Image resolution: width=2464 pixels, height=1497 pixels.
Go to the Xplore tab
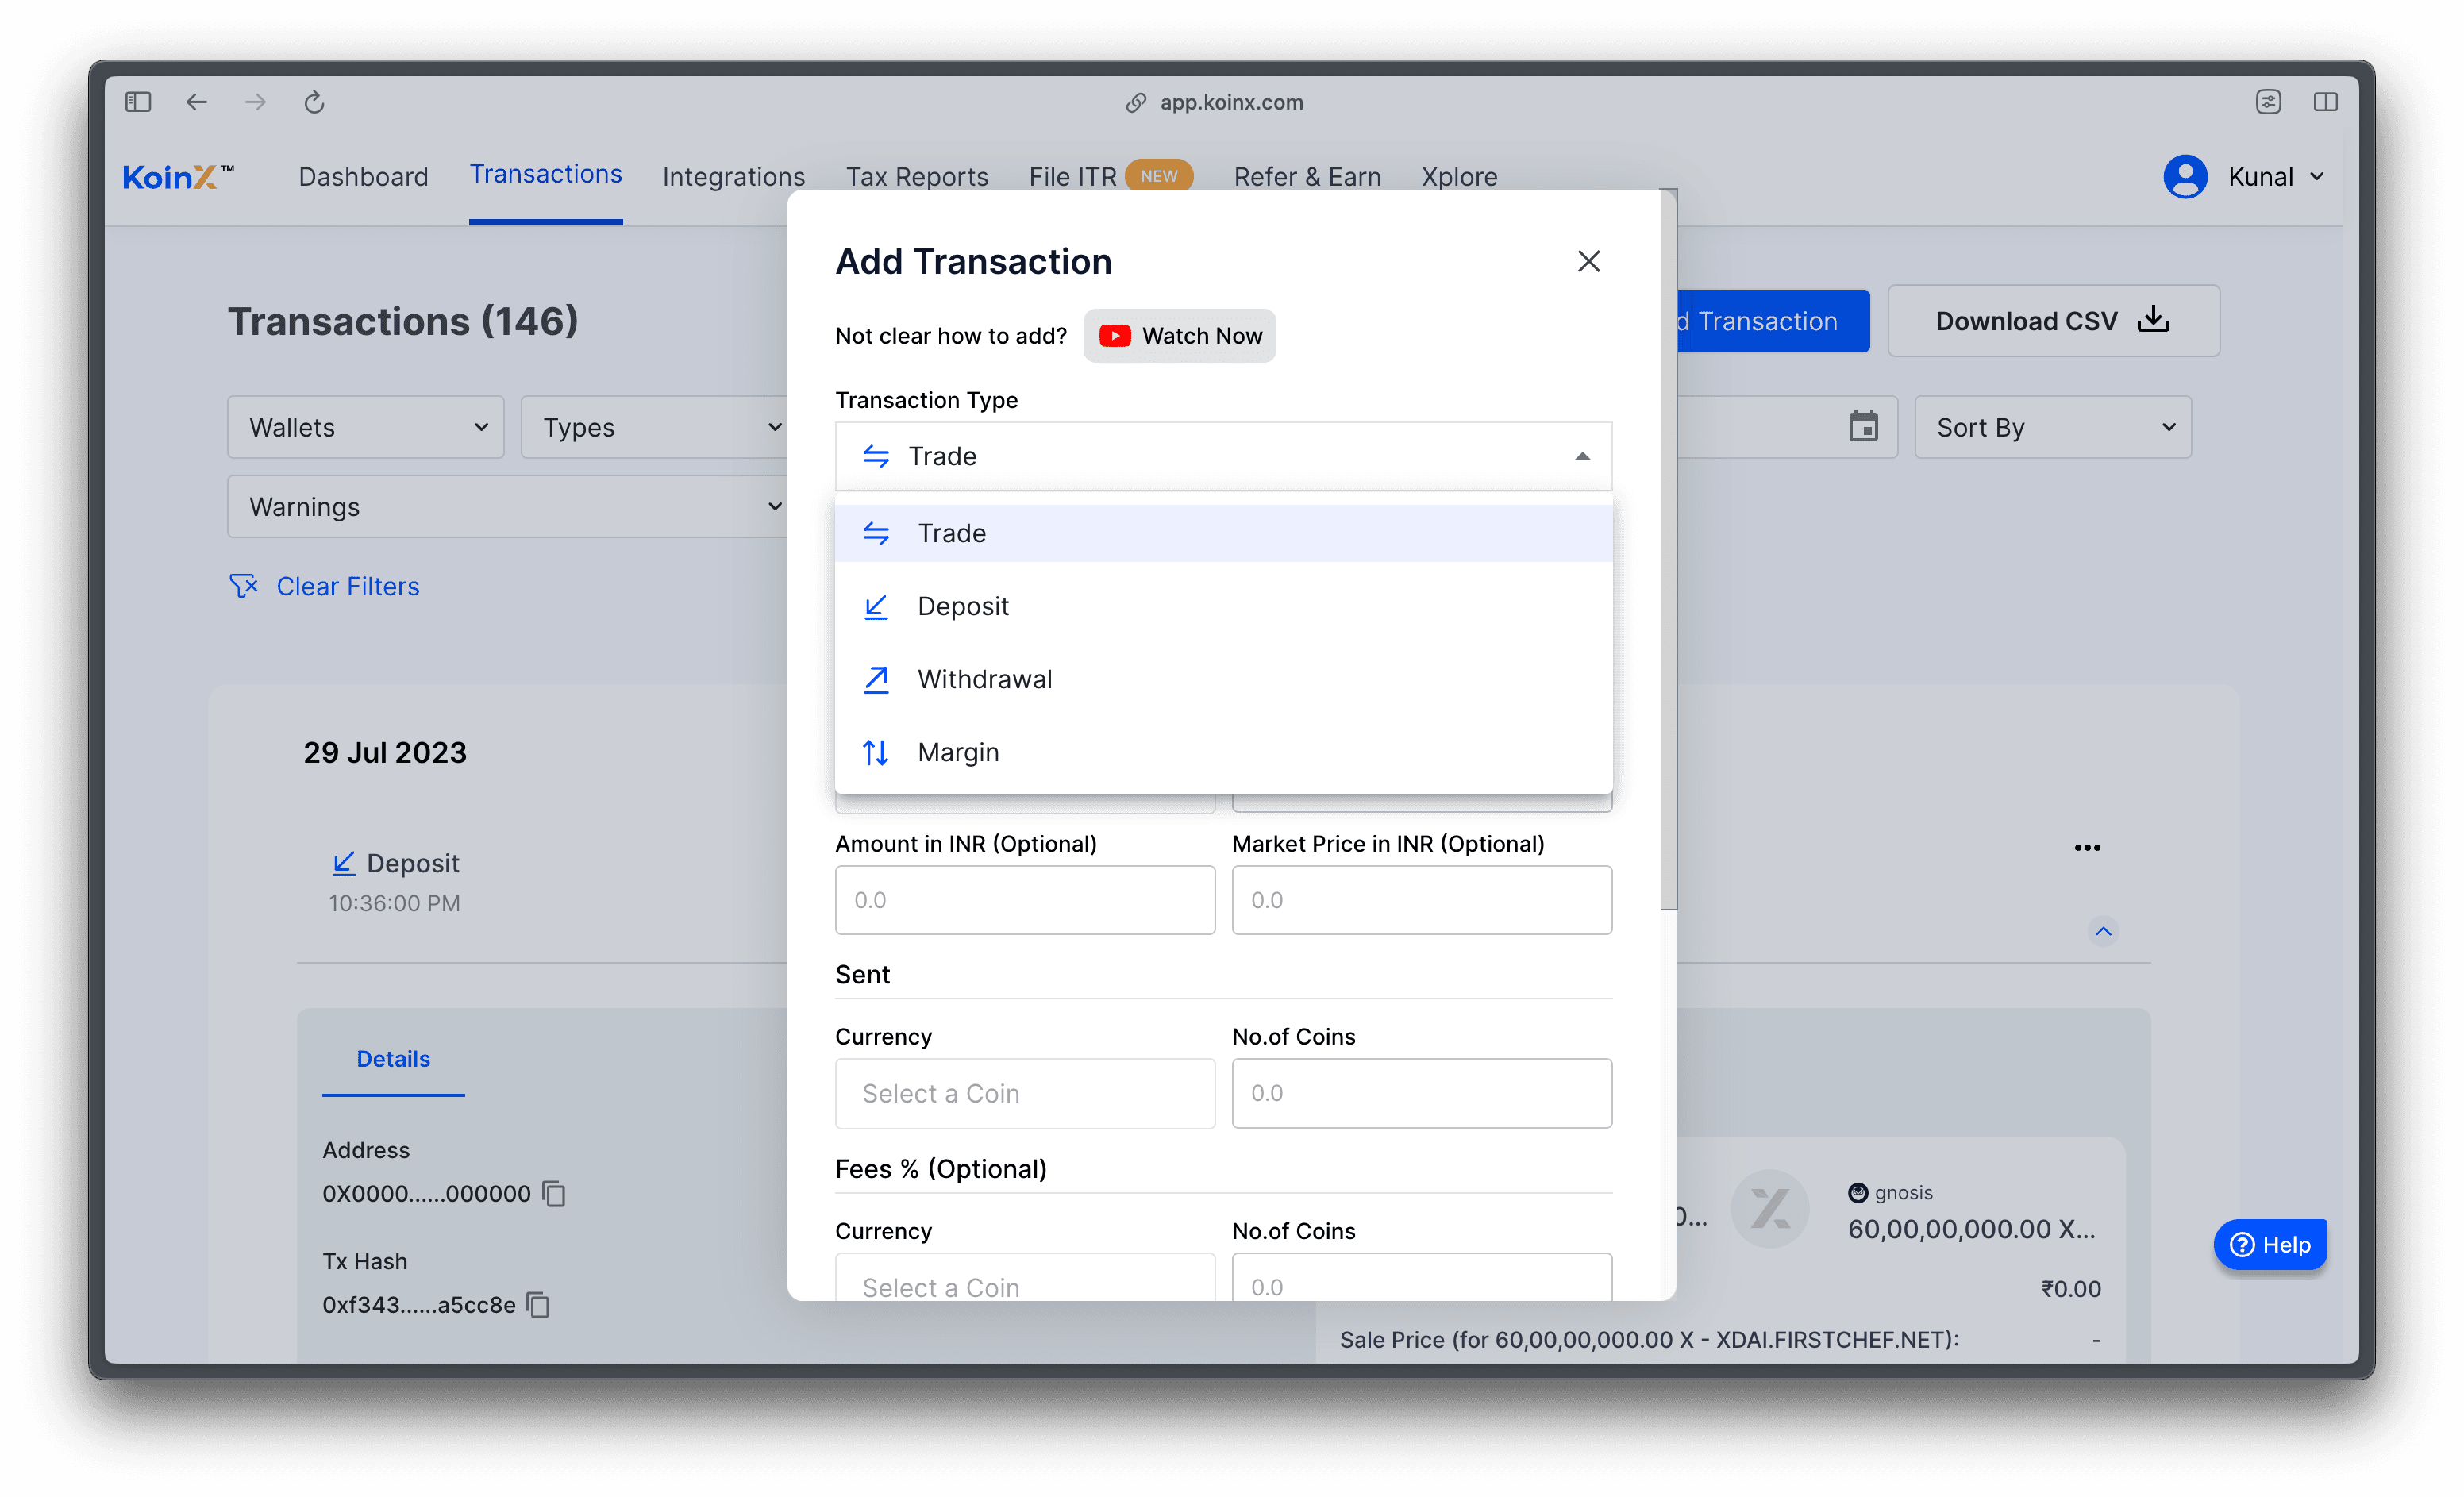tap(1459, 177)
